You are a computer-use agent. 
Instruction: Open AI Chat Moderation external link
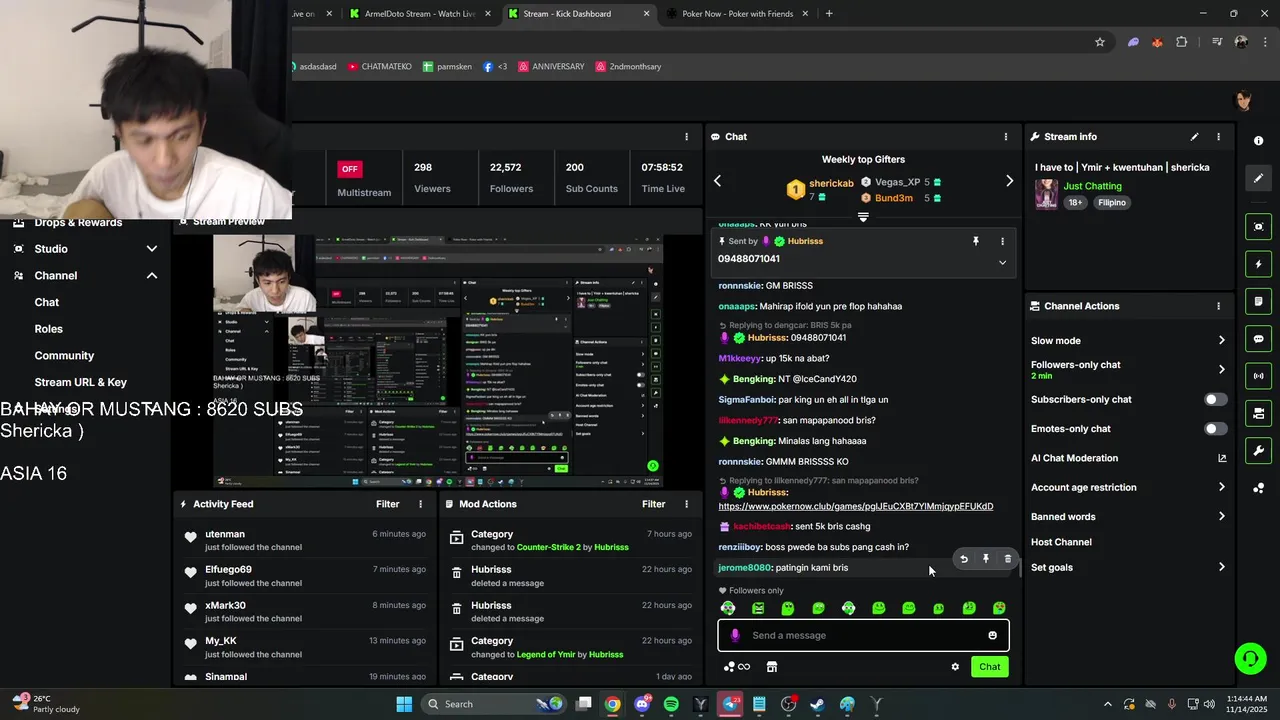pos(1222,458)
